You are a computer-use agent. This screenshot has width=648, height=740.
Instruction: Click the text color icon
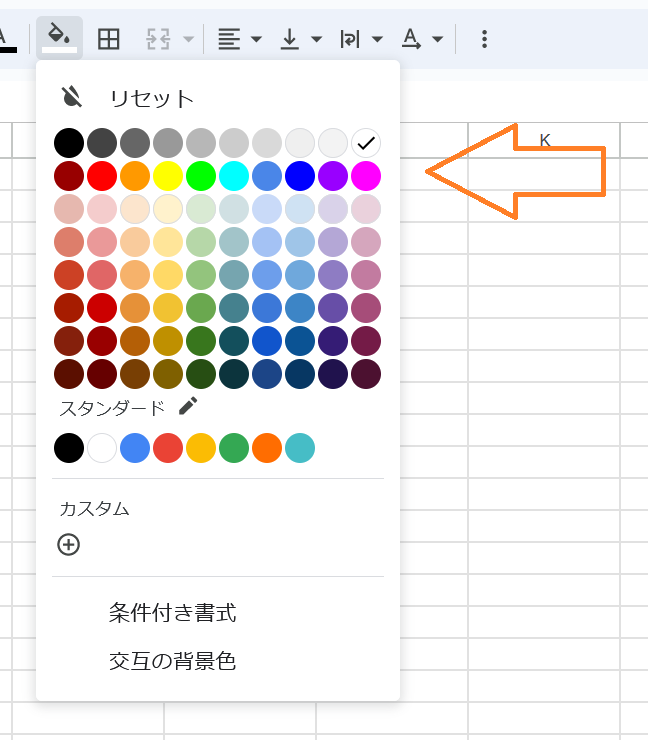click(6, 39)
